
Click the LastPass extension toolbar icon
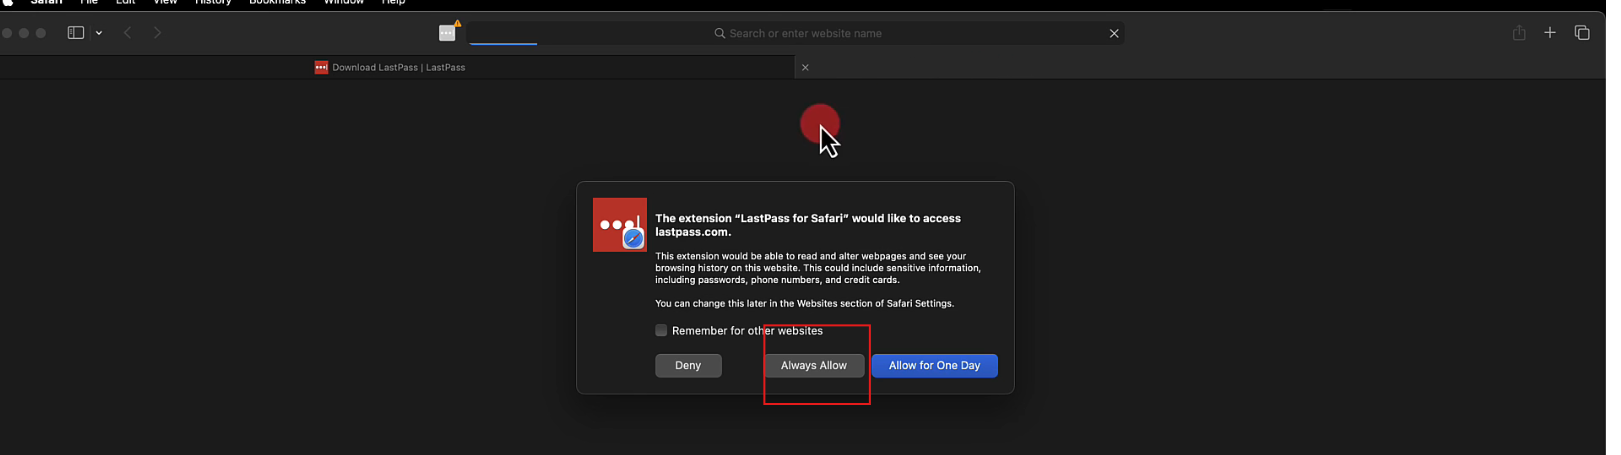[x=447, y=33]
